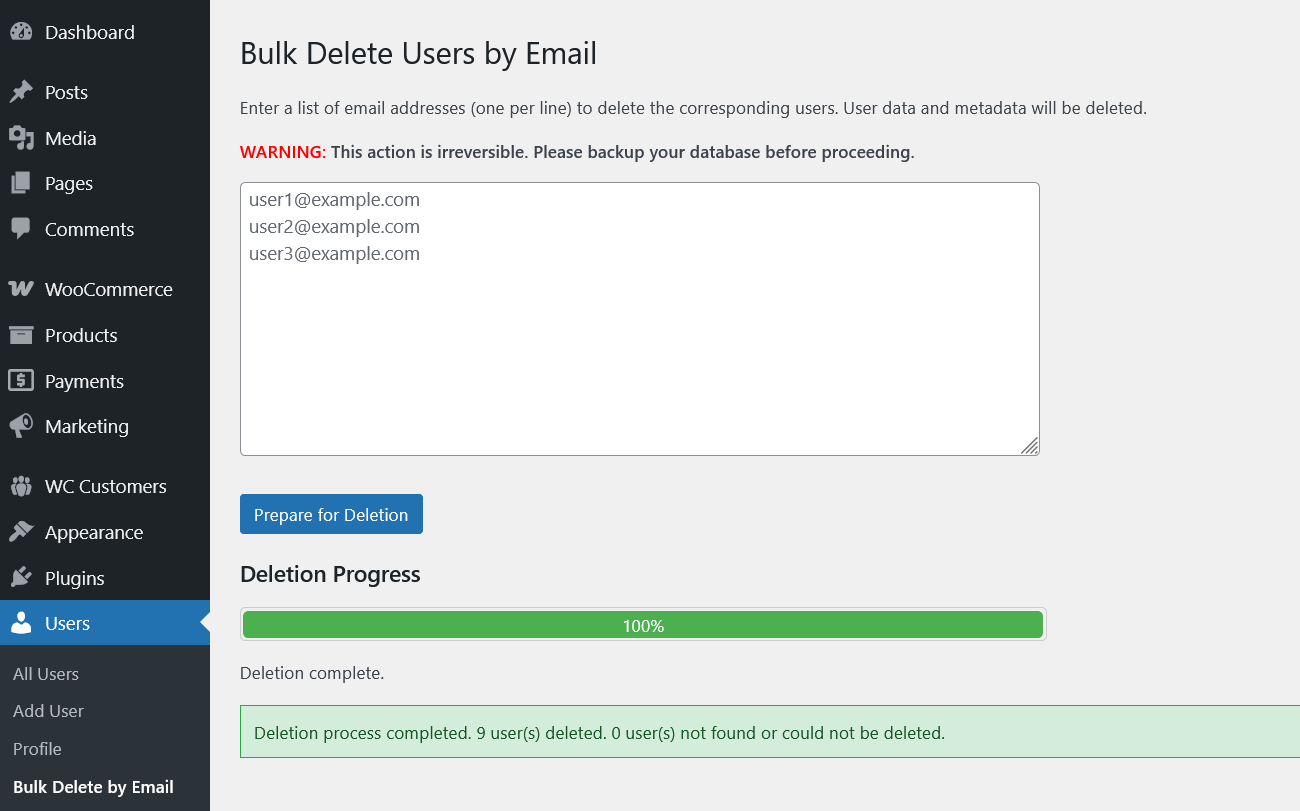Open the Users menu item

[67, 623]
